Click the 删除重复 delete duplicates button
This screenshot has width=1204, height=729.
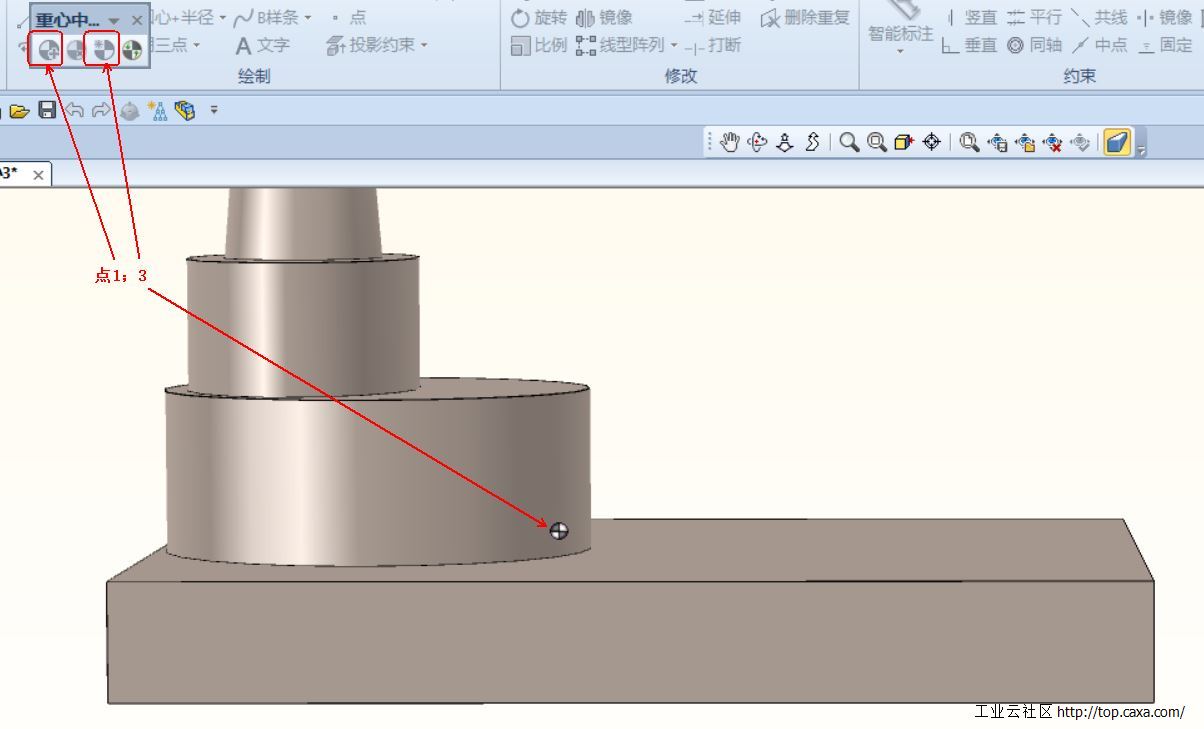tap(805, 18)
